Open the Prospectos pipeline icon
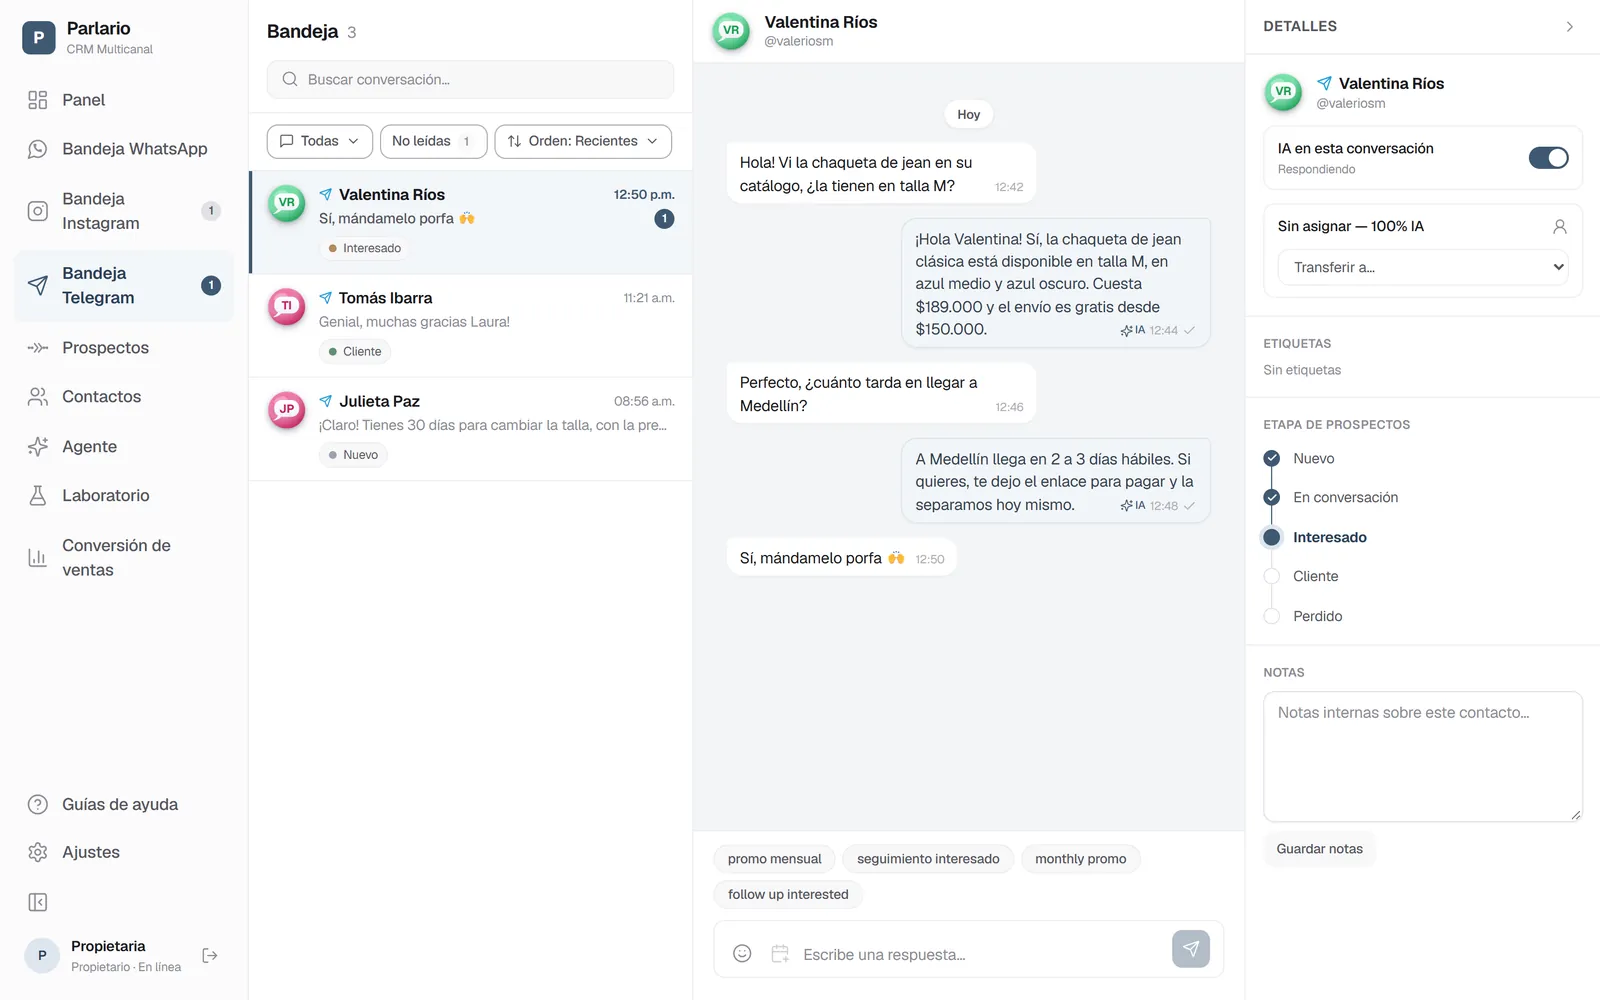 (38, 348)
